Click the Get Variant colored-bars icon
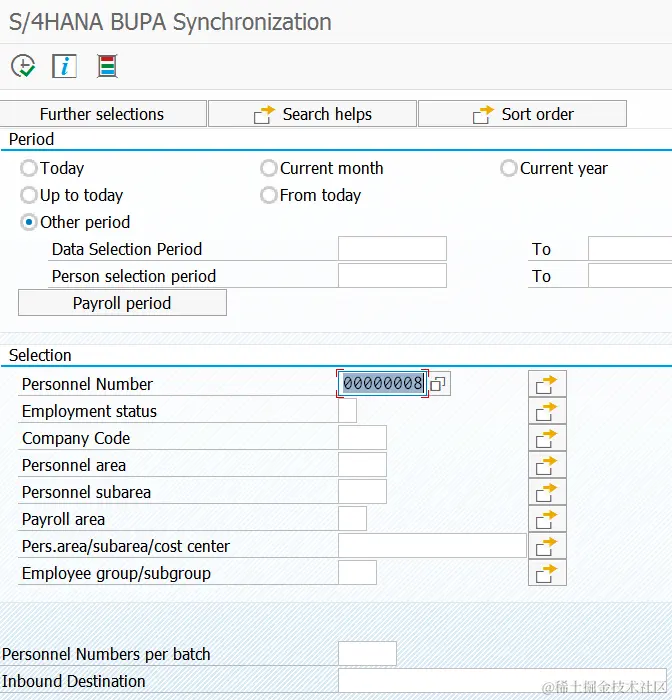Viewport: 672px width, 700px height. (x=107, y=66)
